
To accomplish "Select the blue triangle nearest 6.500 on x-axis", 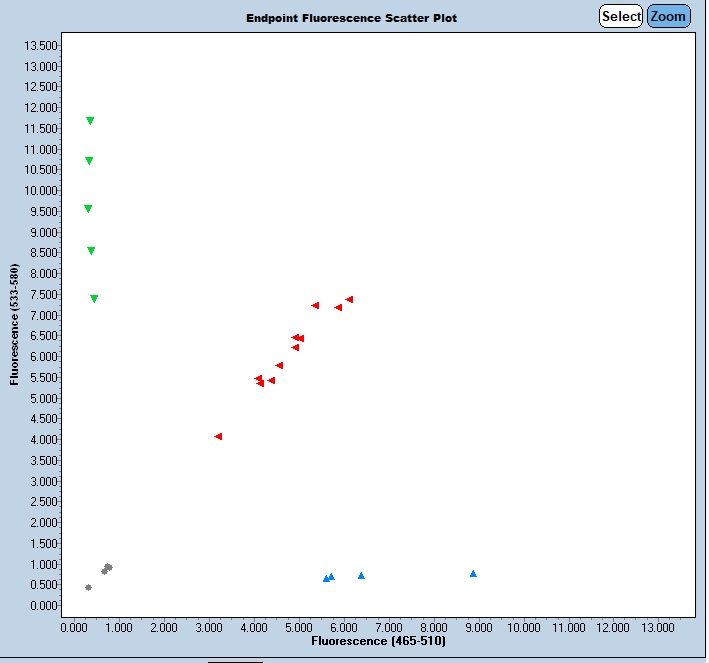I will [361, 575].
